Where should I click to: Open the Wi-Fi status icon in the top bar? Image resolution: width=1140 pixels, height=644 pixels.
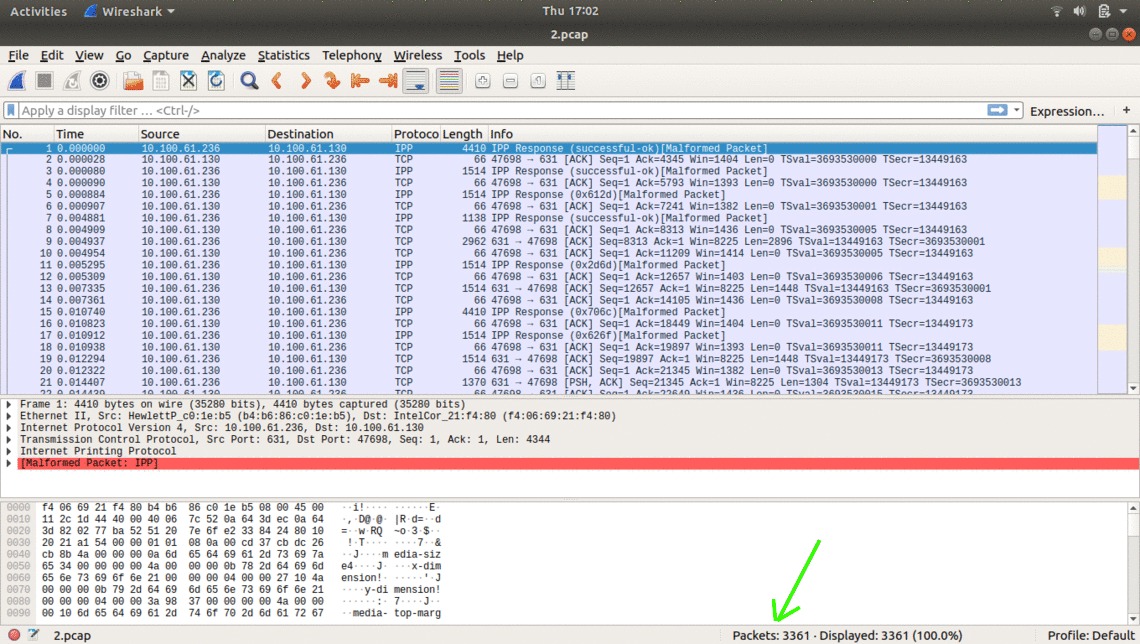click(x=1056, y=11)
